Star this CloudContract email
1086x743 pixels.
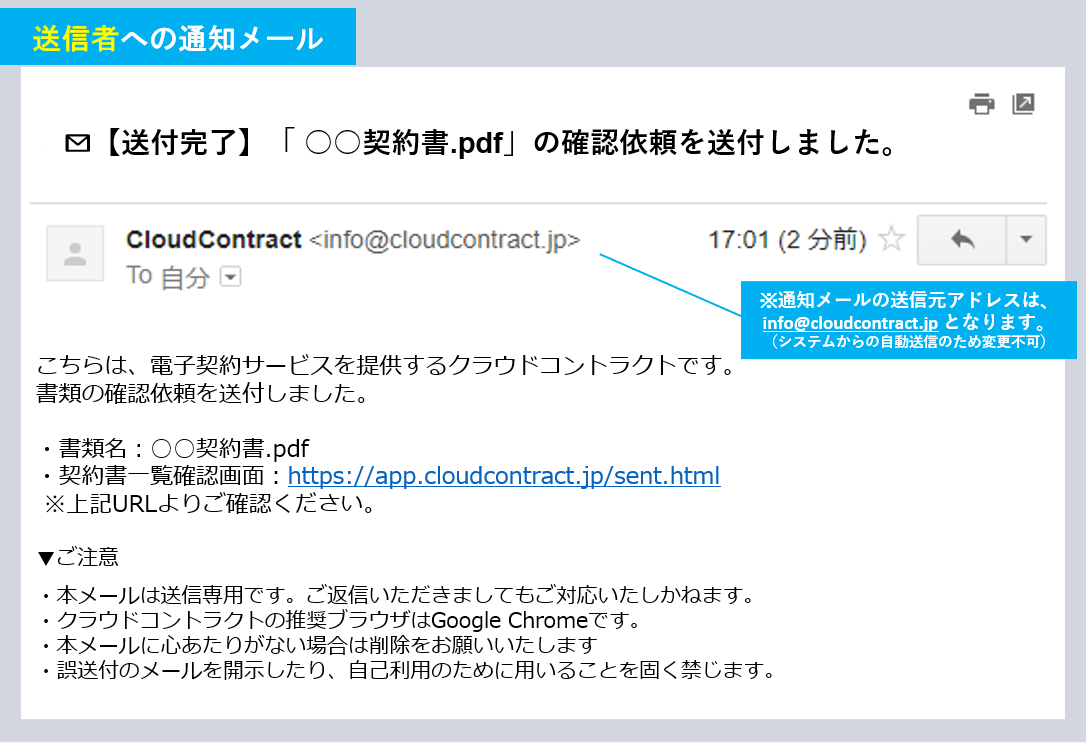891,240
